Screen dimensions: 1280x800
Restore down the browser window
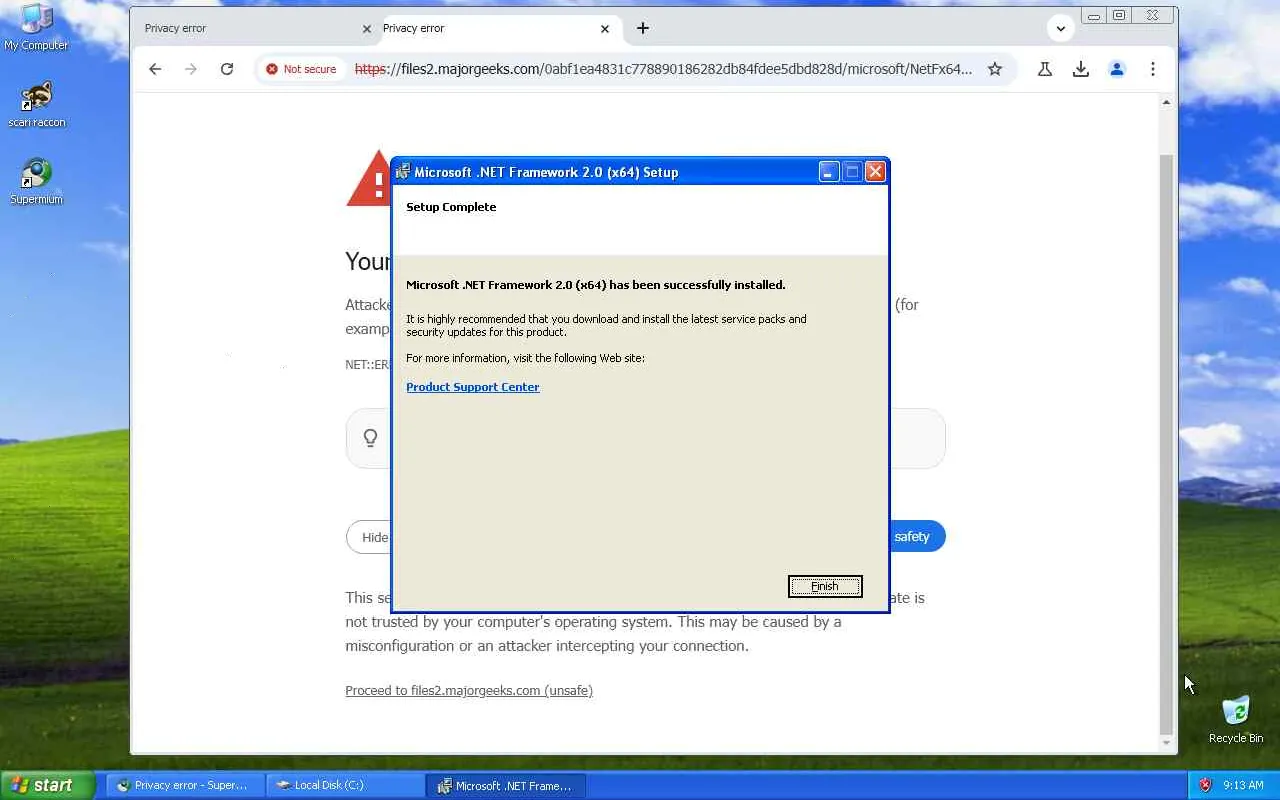(x=1120, y=16)
